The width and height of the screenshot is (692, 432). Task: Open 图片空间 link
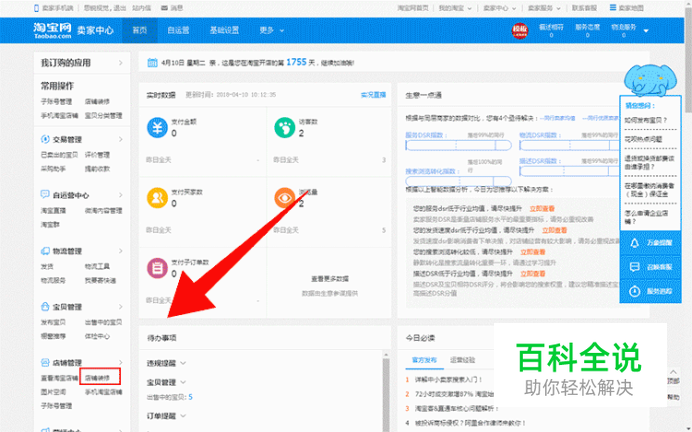(x=53, y=392)
